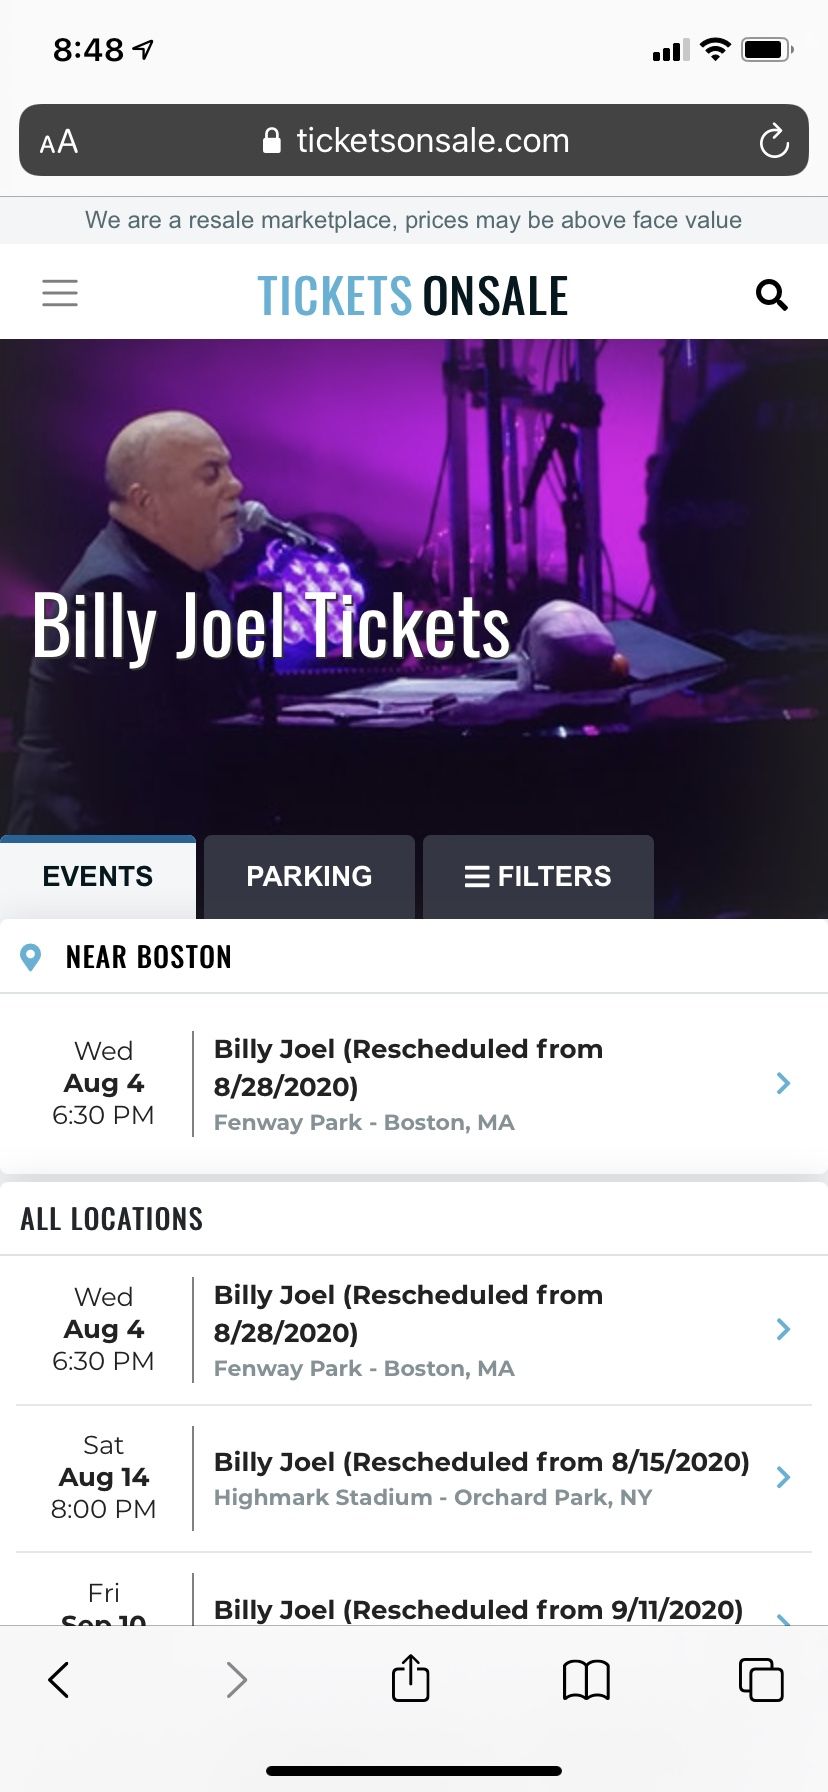
Task: Open Safari bookmarks icon
Action: coord(586,1680)
